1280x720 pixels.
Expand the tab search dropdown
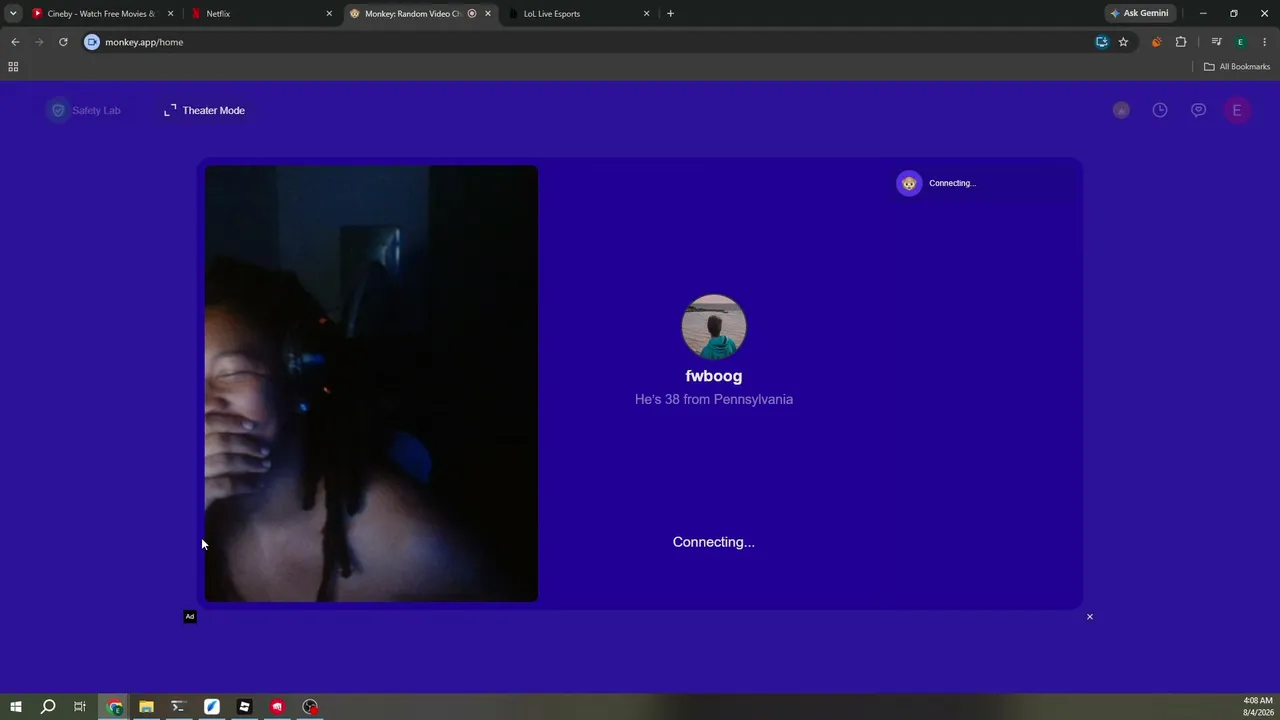[x=13, y=14]
